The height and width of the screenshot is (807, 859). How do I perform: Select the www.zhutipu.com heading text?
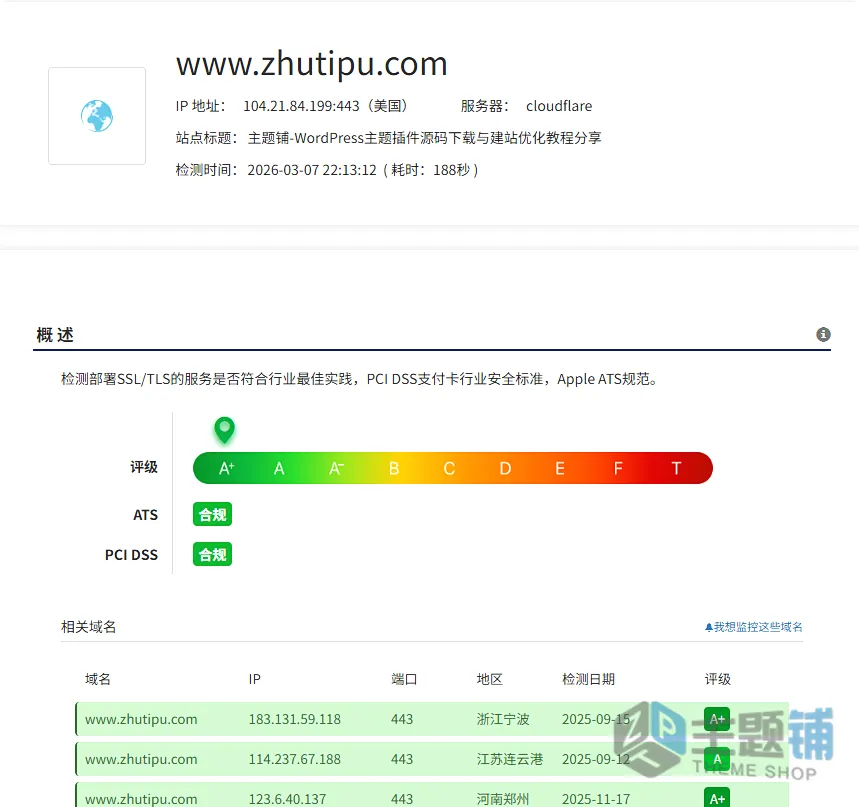point(312,64)
